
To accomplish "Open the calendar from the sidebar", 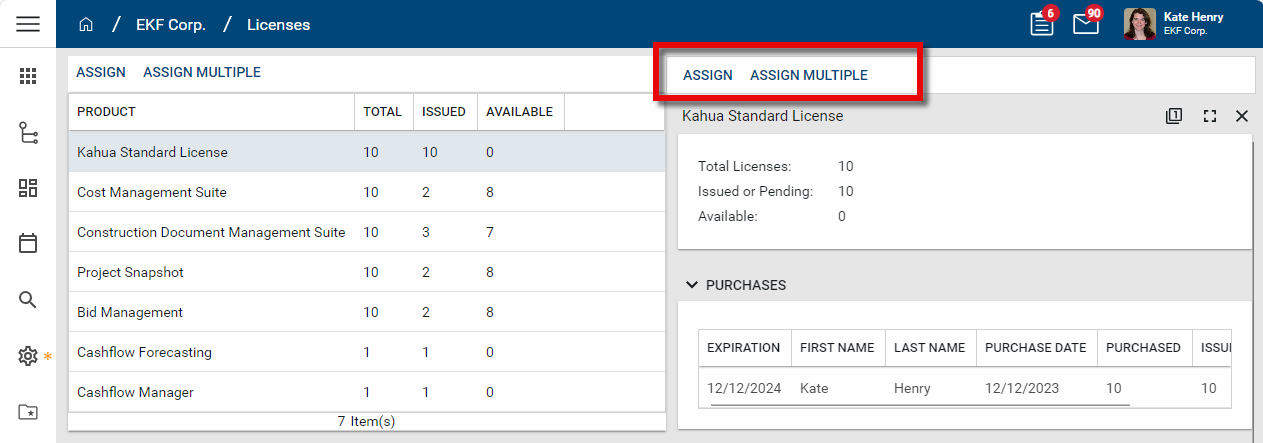I will (28, 243).
